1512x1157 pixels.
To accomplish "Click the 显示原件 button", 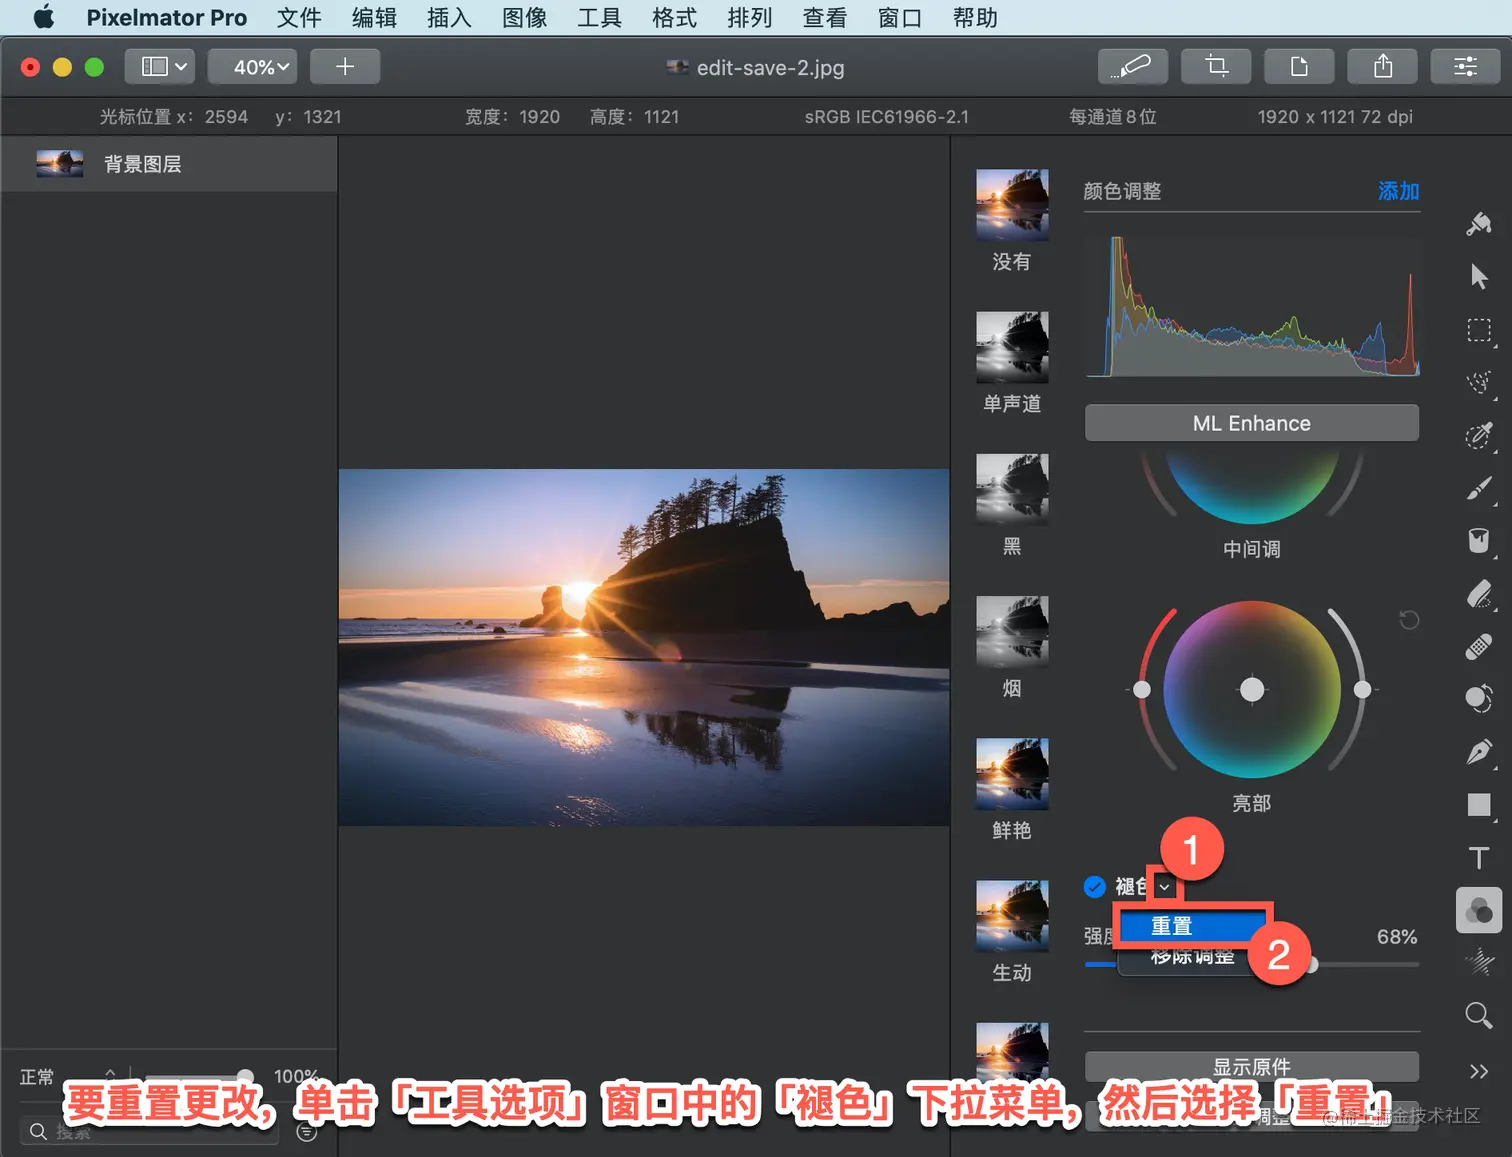I will 1251,1067.
